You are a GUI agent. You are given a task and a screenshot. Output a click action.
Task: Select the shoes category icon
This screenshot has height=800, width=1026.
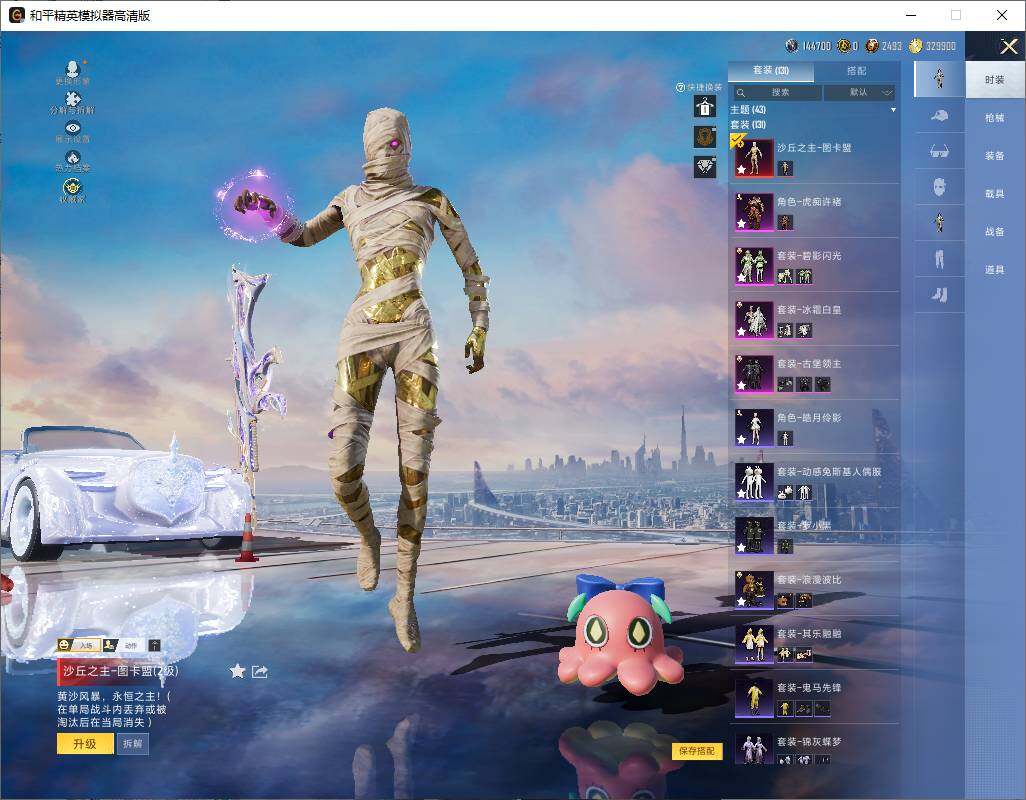coord(939,295)
